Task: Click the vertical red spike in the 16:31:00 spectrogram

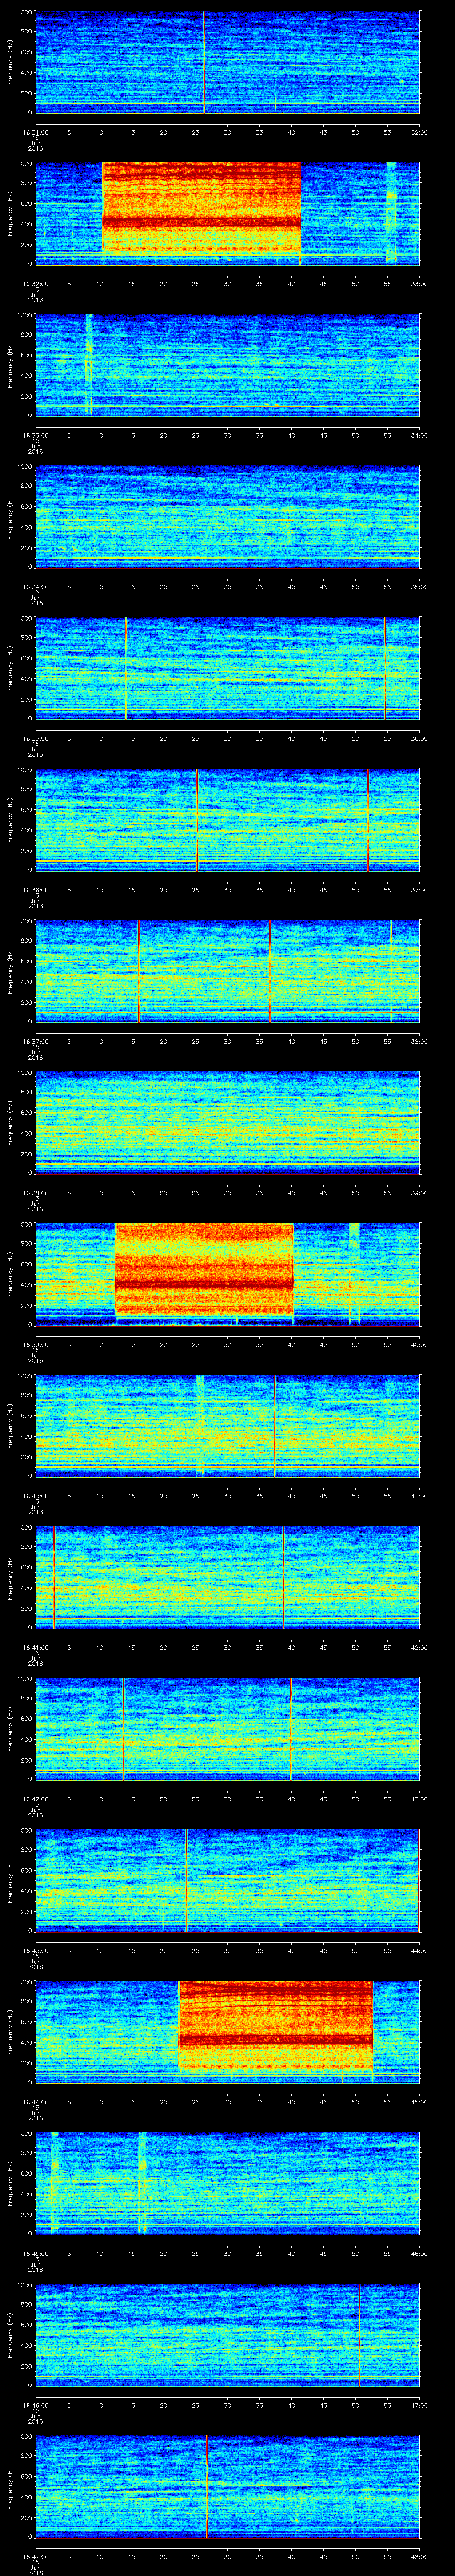Action: [204, 62]
